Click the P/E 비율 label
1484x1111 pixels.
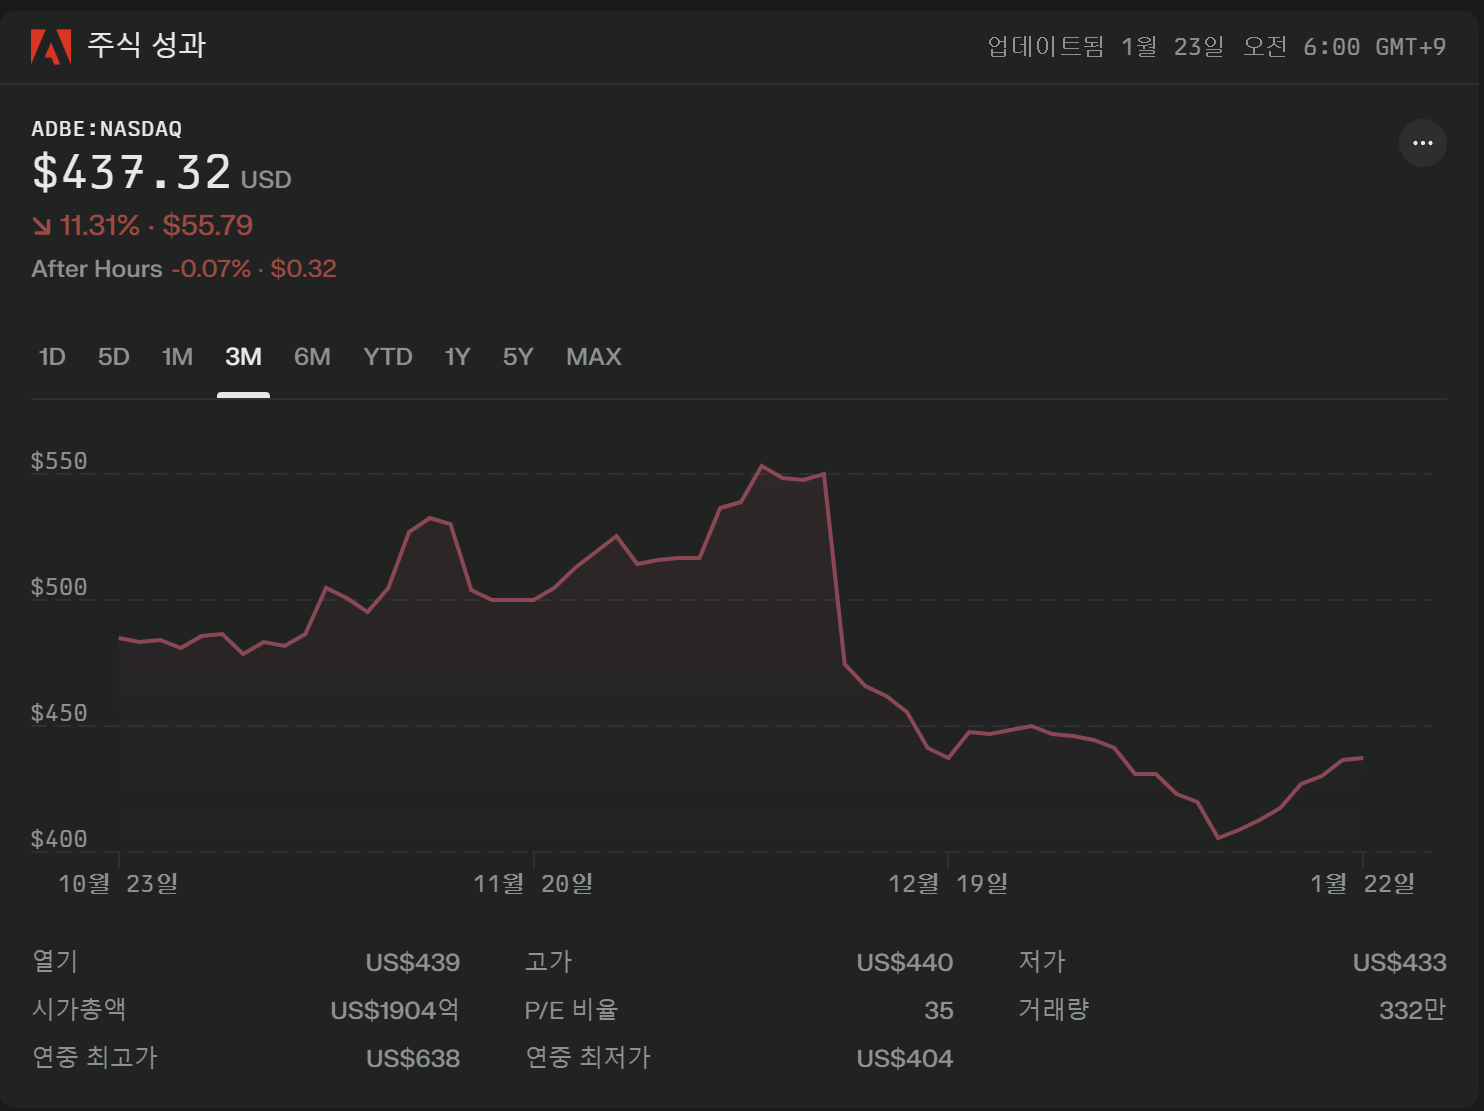pyautogui.click(x=571, y=1010)
